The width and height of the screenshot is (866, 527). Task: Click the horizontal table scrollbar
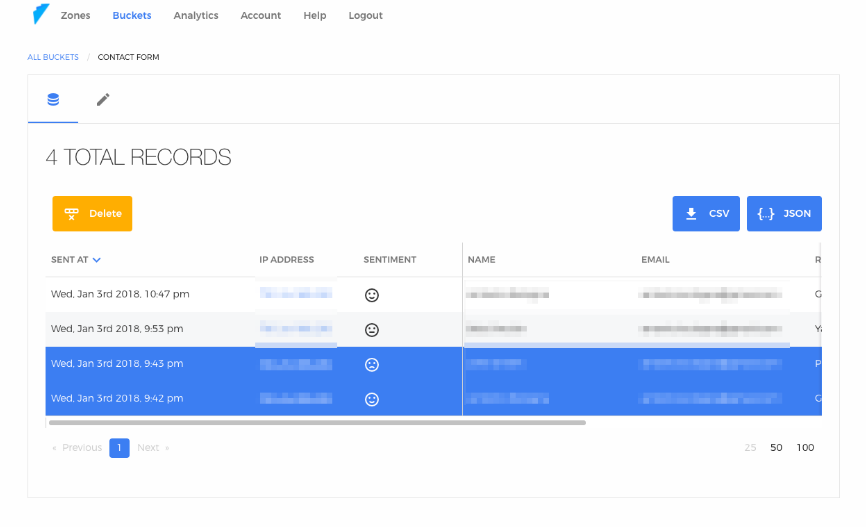tap(316, 423)
